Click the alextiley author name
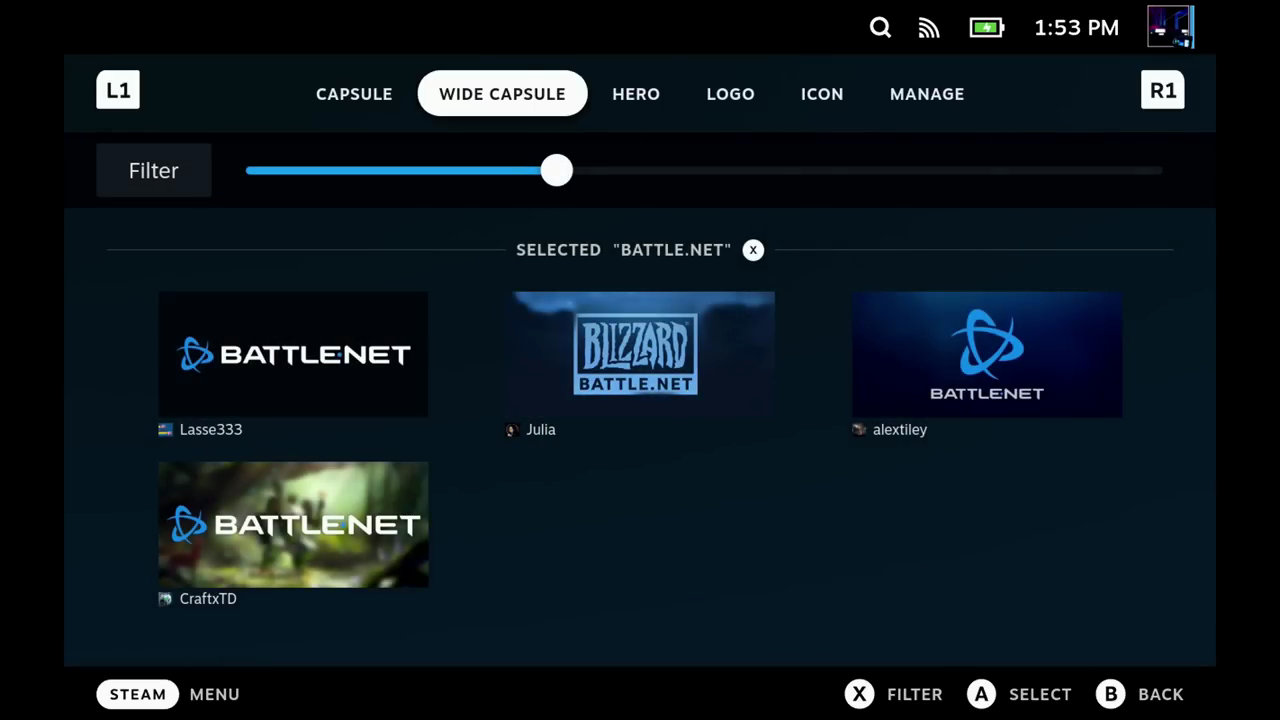The width and height of the screenshot is (1280, 720). pyautogui.click(x=900, y=430)
